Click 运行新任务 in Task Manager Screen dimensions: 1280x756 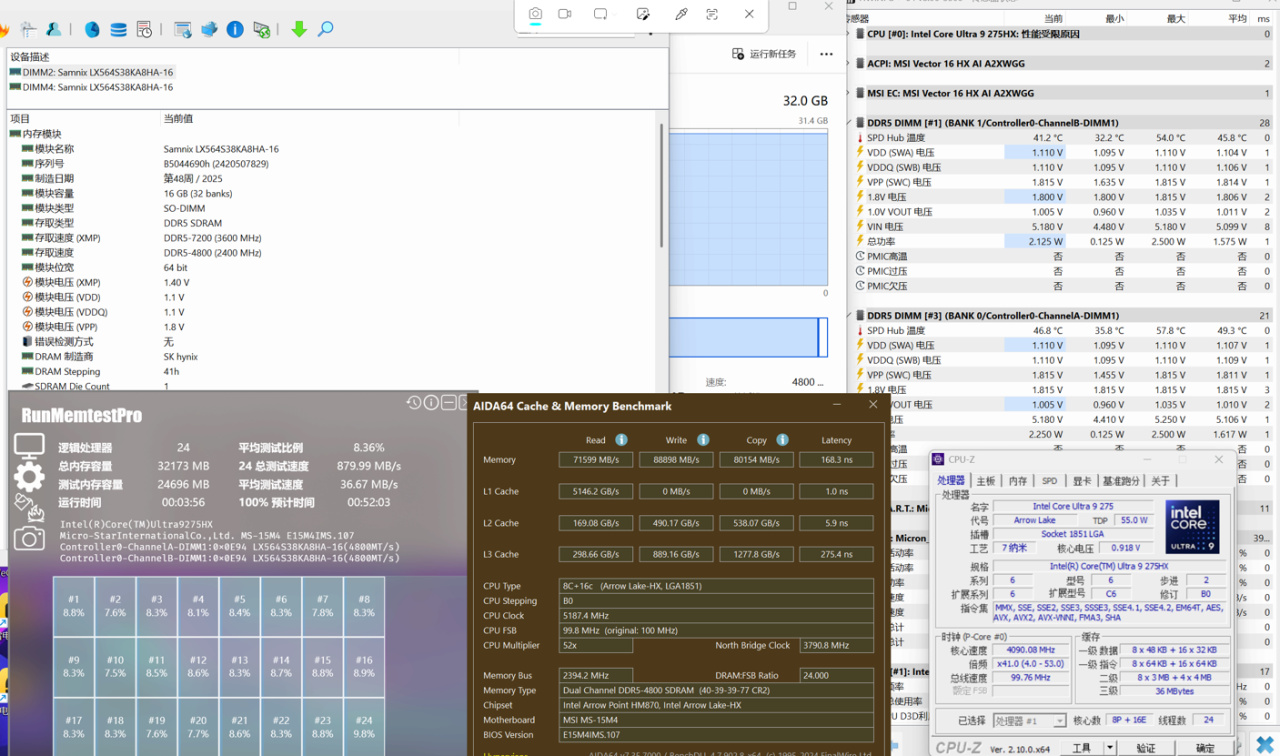click(x=764, y=54)
